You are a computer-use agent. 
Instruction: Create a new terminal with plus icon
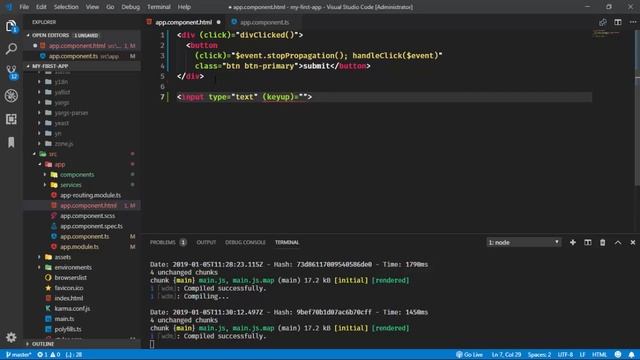[x=573, y=242]
